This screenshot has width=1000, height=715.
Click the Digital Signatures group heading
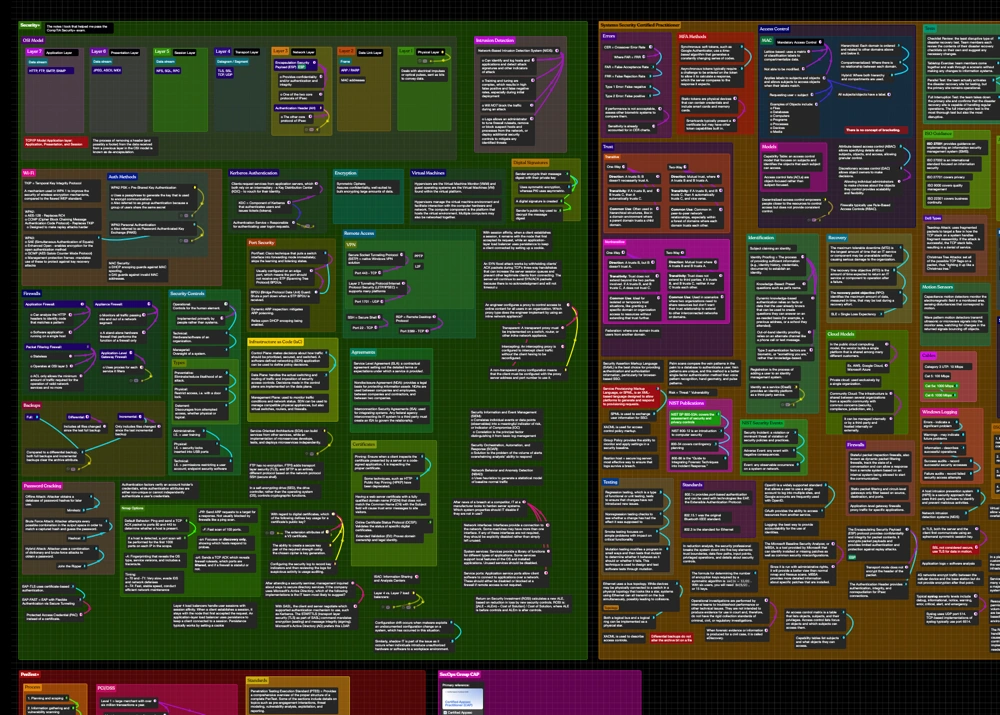pos(531,162)
